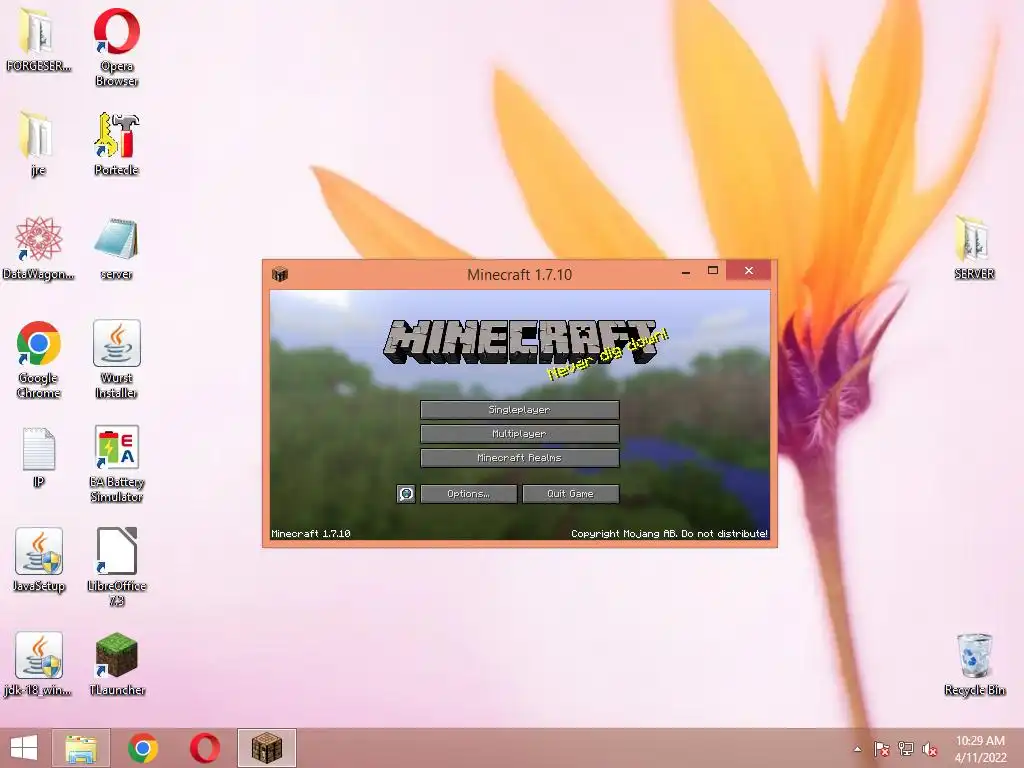Open the Options... button
Screen dimensions: 1024x768
tap(468, 494)
